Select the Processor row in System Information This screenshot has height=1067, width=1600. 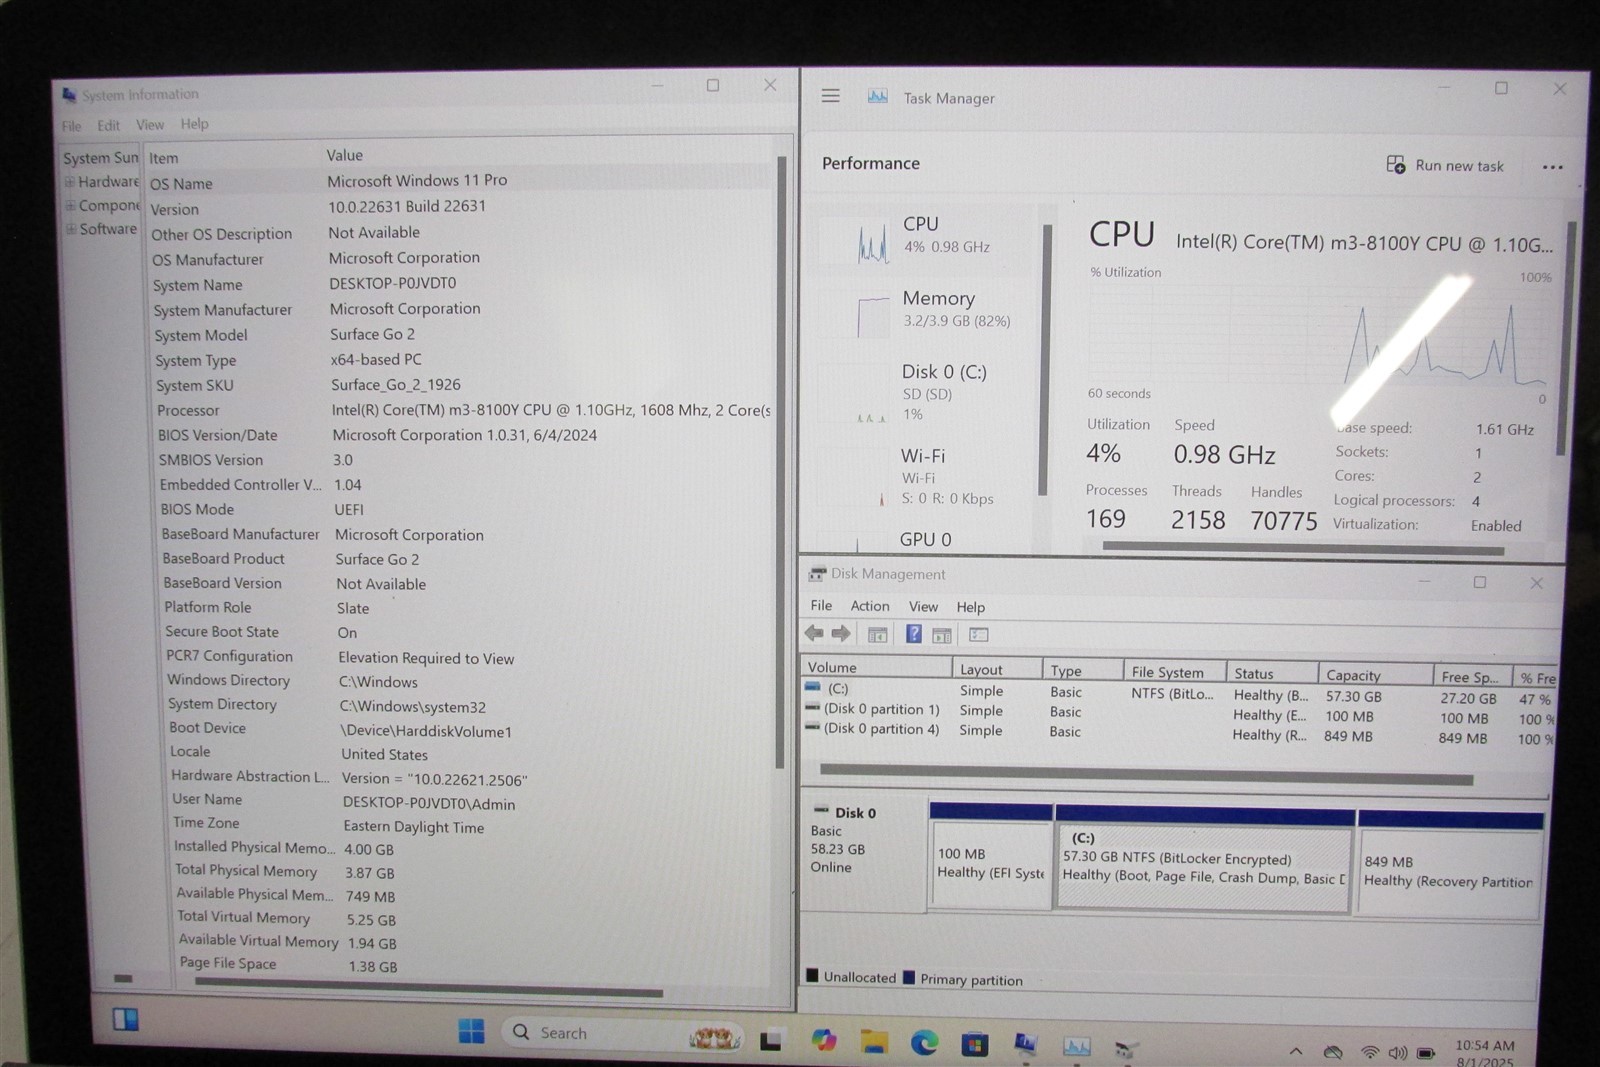[463, 410]
